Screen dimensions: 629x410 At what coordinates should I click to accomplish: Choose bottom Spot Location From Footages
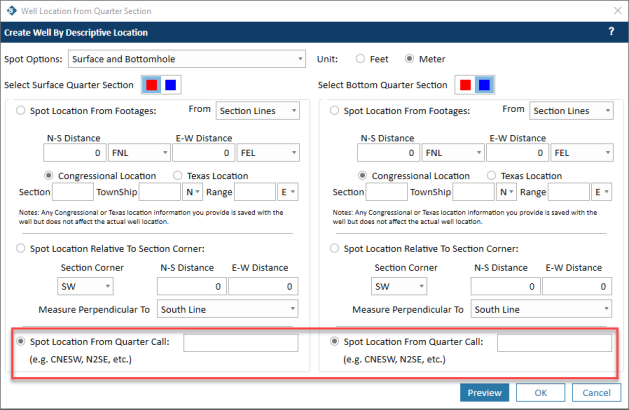click(x=335, y=111)
